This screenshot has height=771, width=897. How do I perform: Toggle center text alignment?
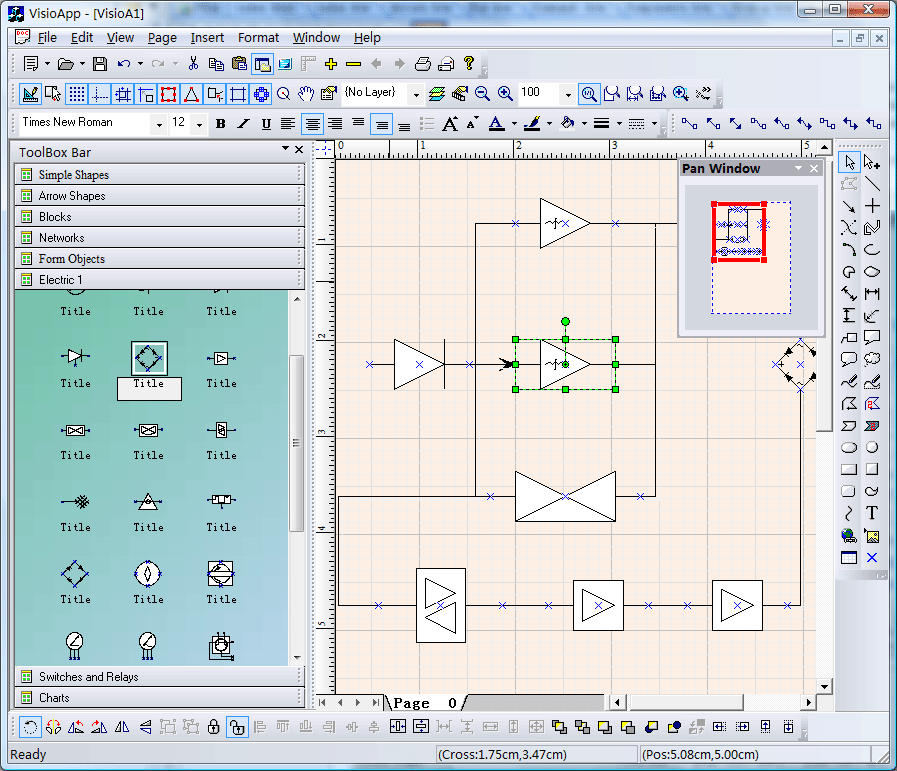pyautogui.click(x=312, y=124)
